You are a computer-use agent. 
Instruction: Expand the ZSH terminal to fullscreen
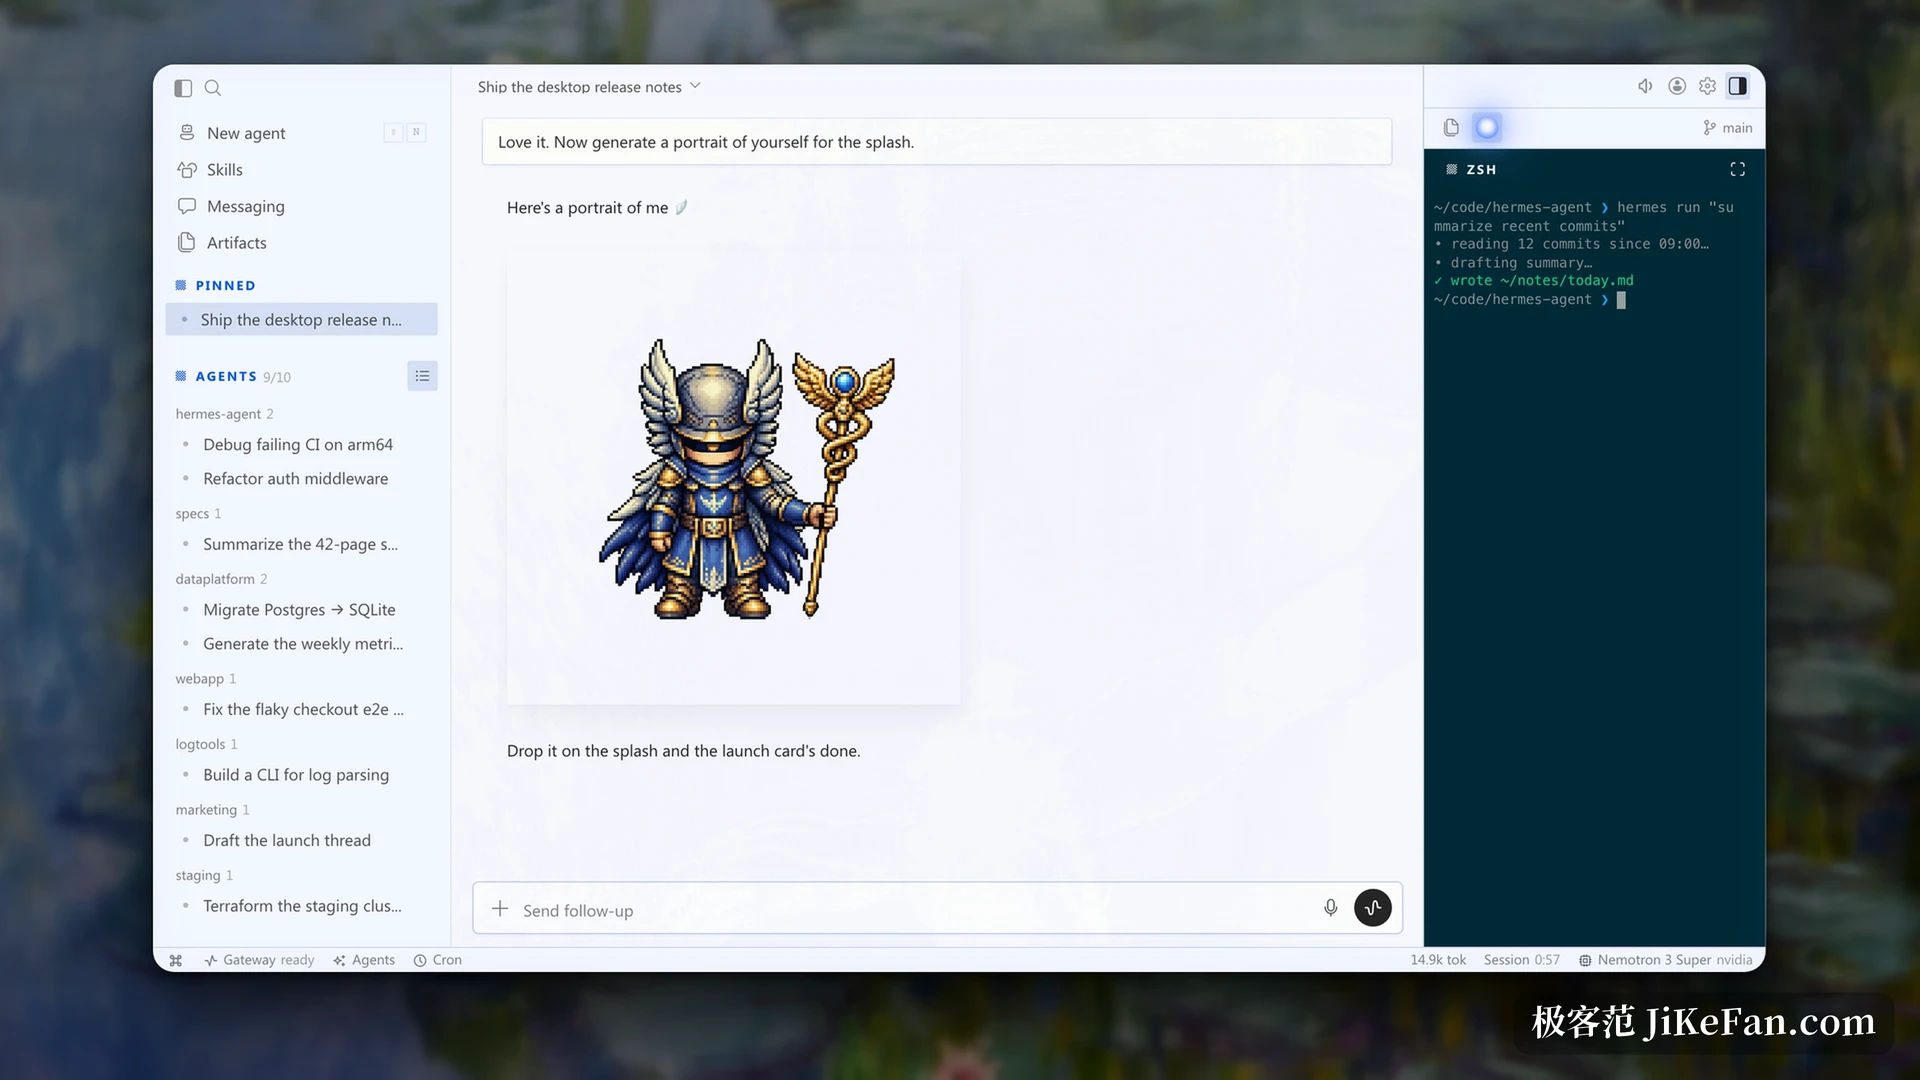point(1738,169)
